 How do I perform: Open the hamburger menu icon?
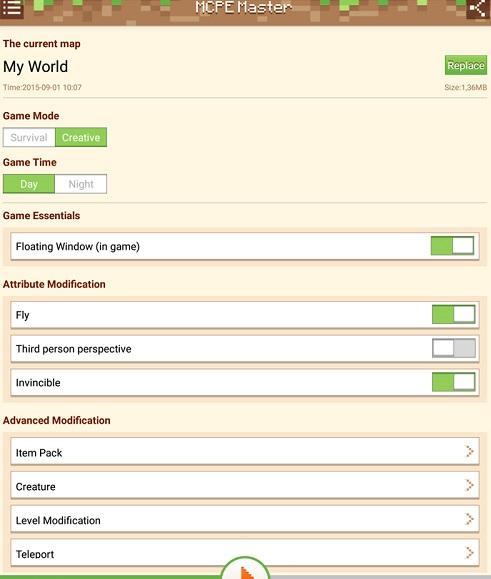tap(11, 8)
